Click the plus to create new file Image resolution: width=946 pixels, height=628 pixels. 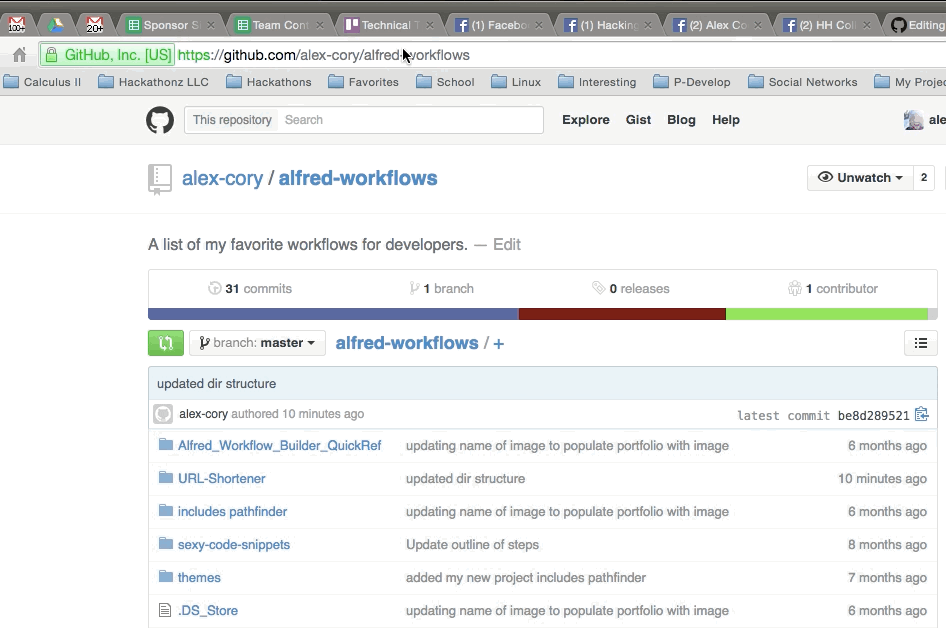coord(498,344)
